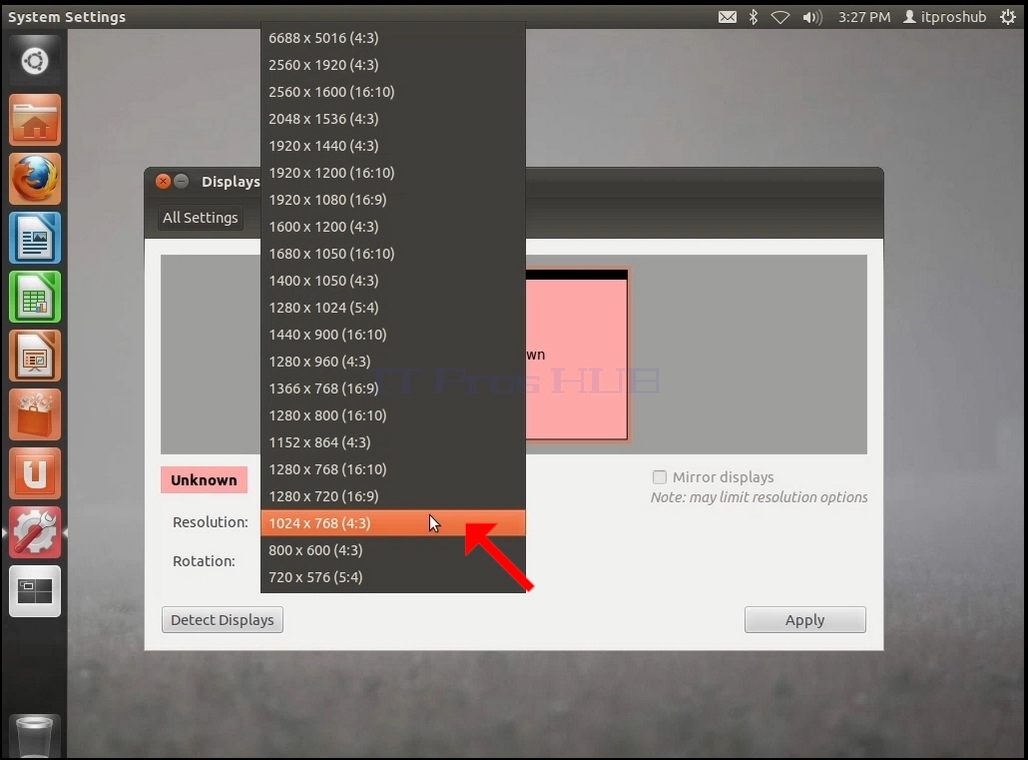Open Ubuntu Software Center

35,415
